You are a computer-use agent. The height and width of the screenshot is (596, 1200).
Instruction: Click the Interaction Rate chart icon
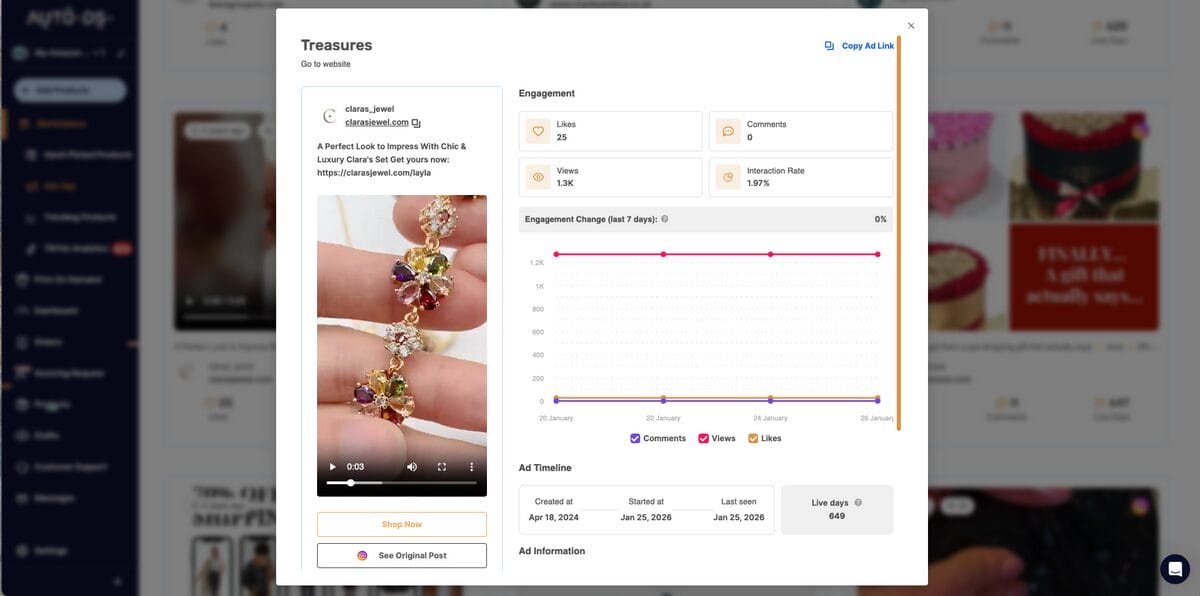(728, 175)
